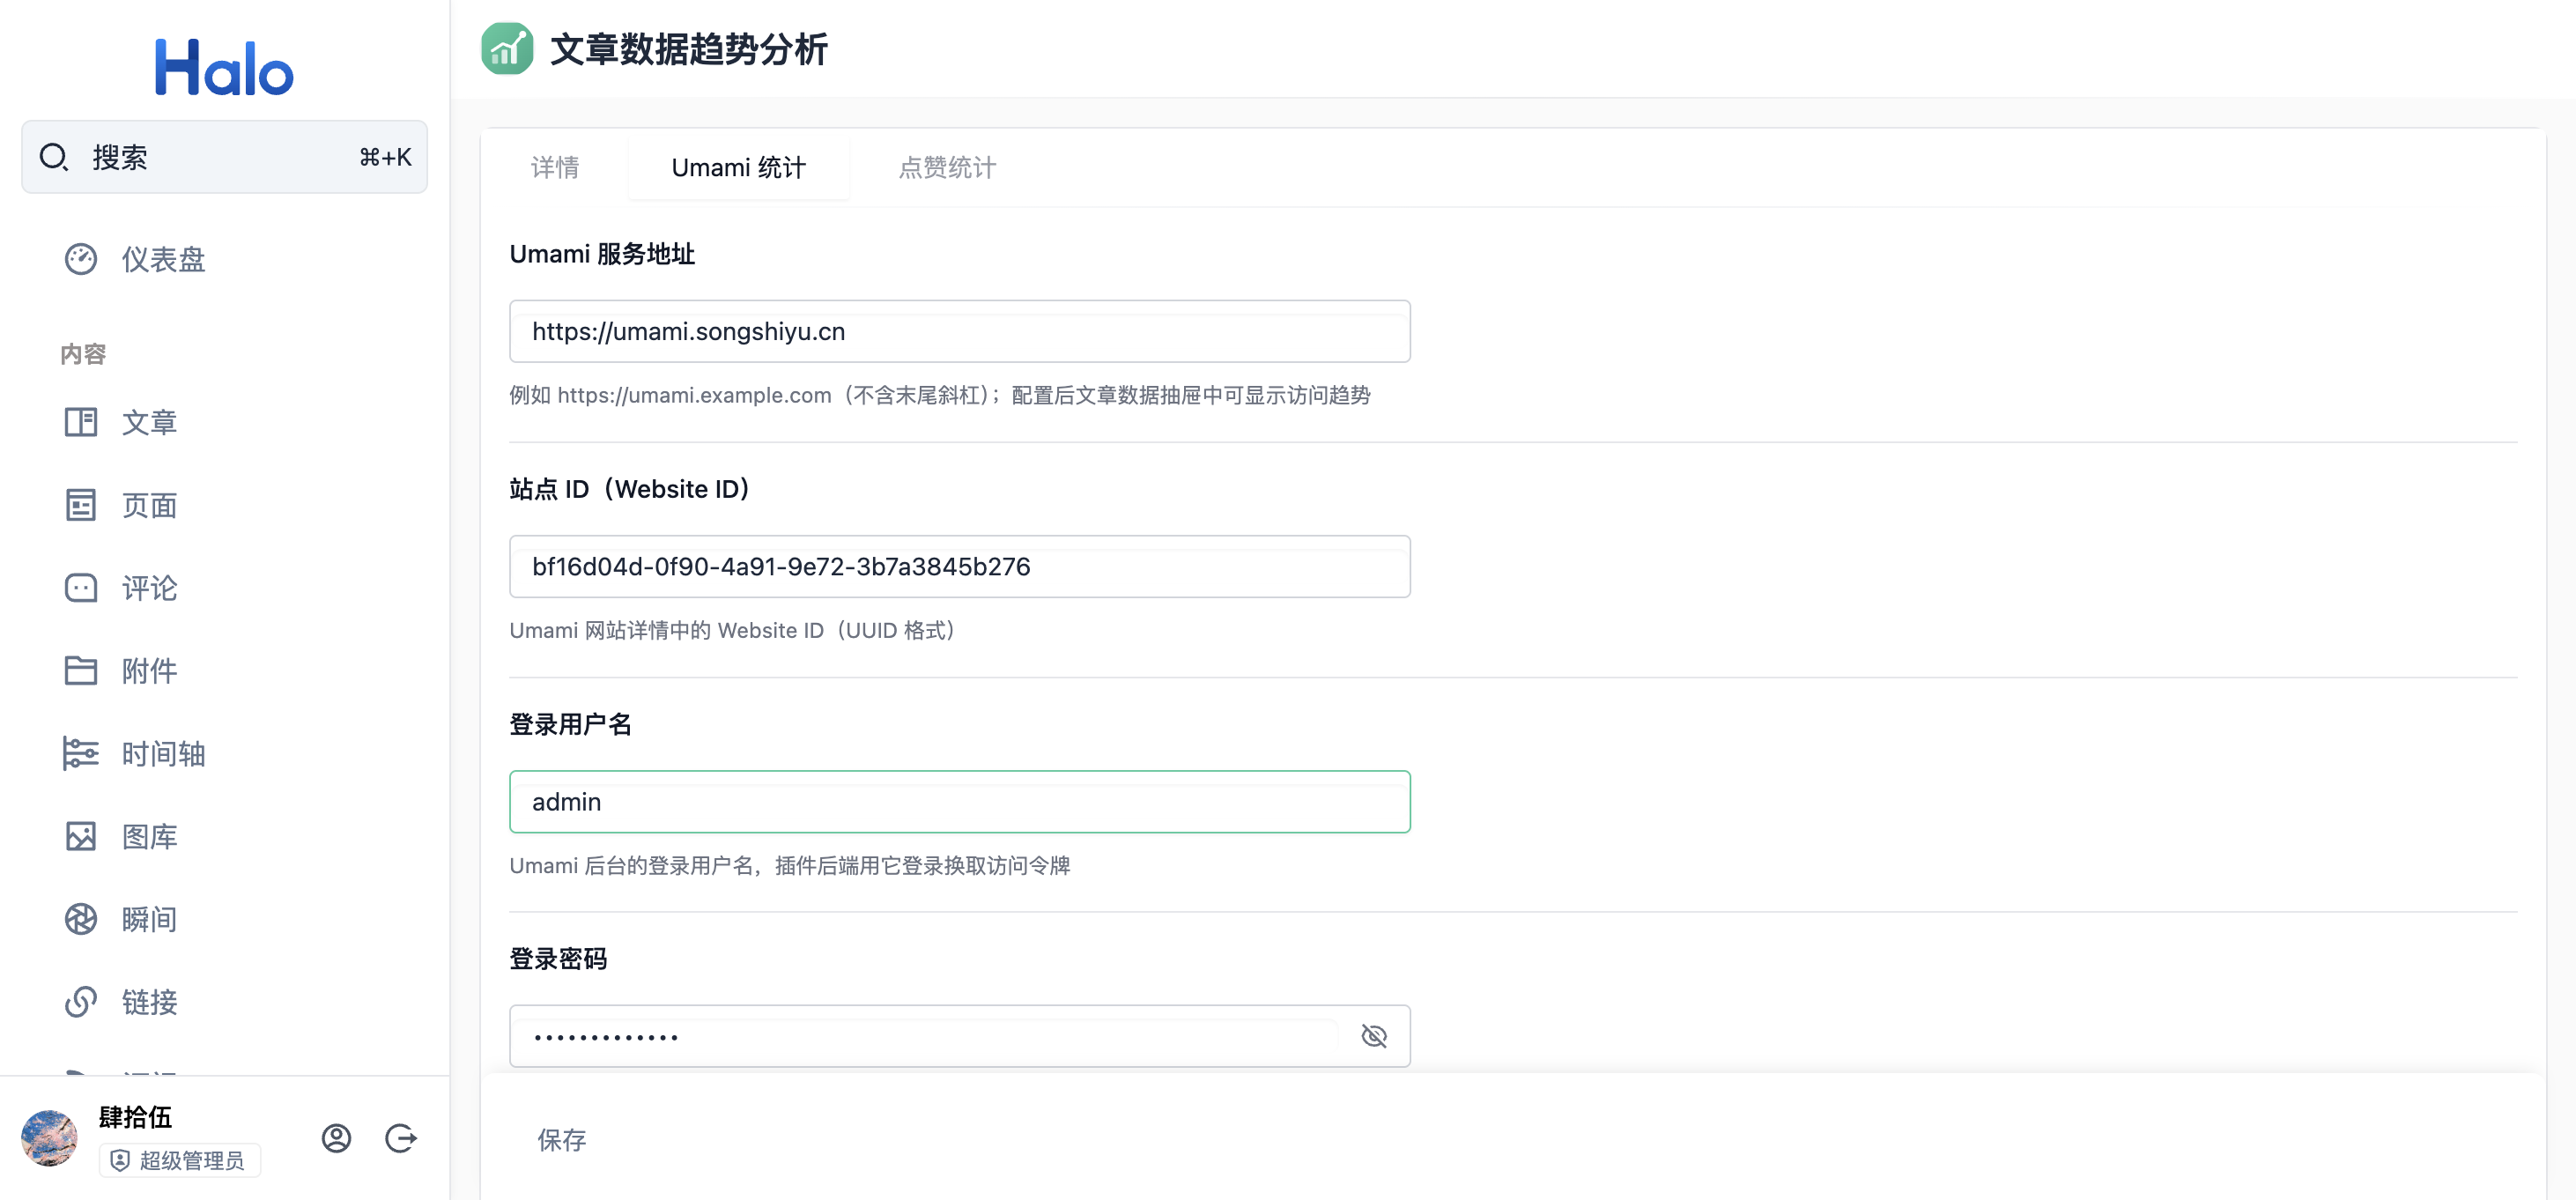Click the 登录密码 label
Image resolution: width=2576 pixels, height=1200 pixels.
(558, 959)
